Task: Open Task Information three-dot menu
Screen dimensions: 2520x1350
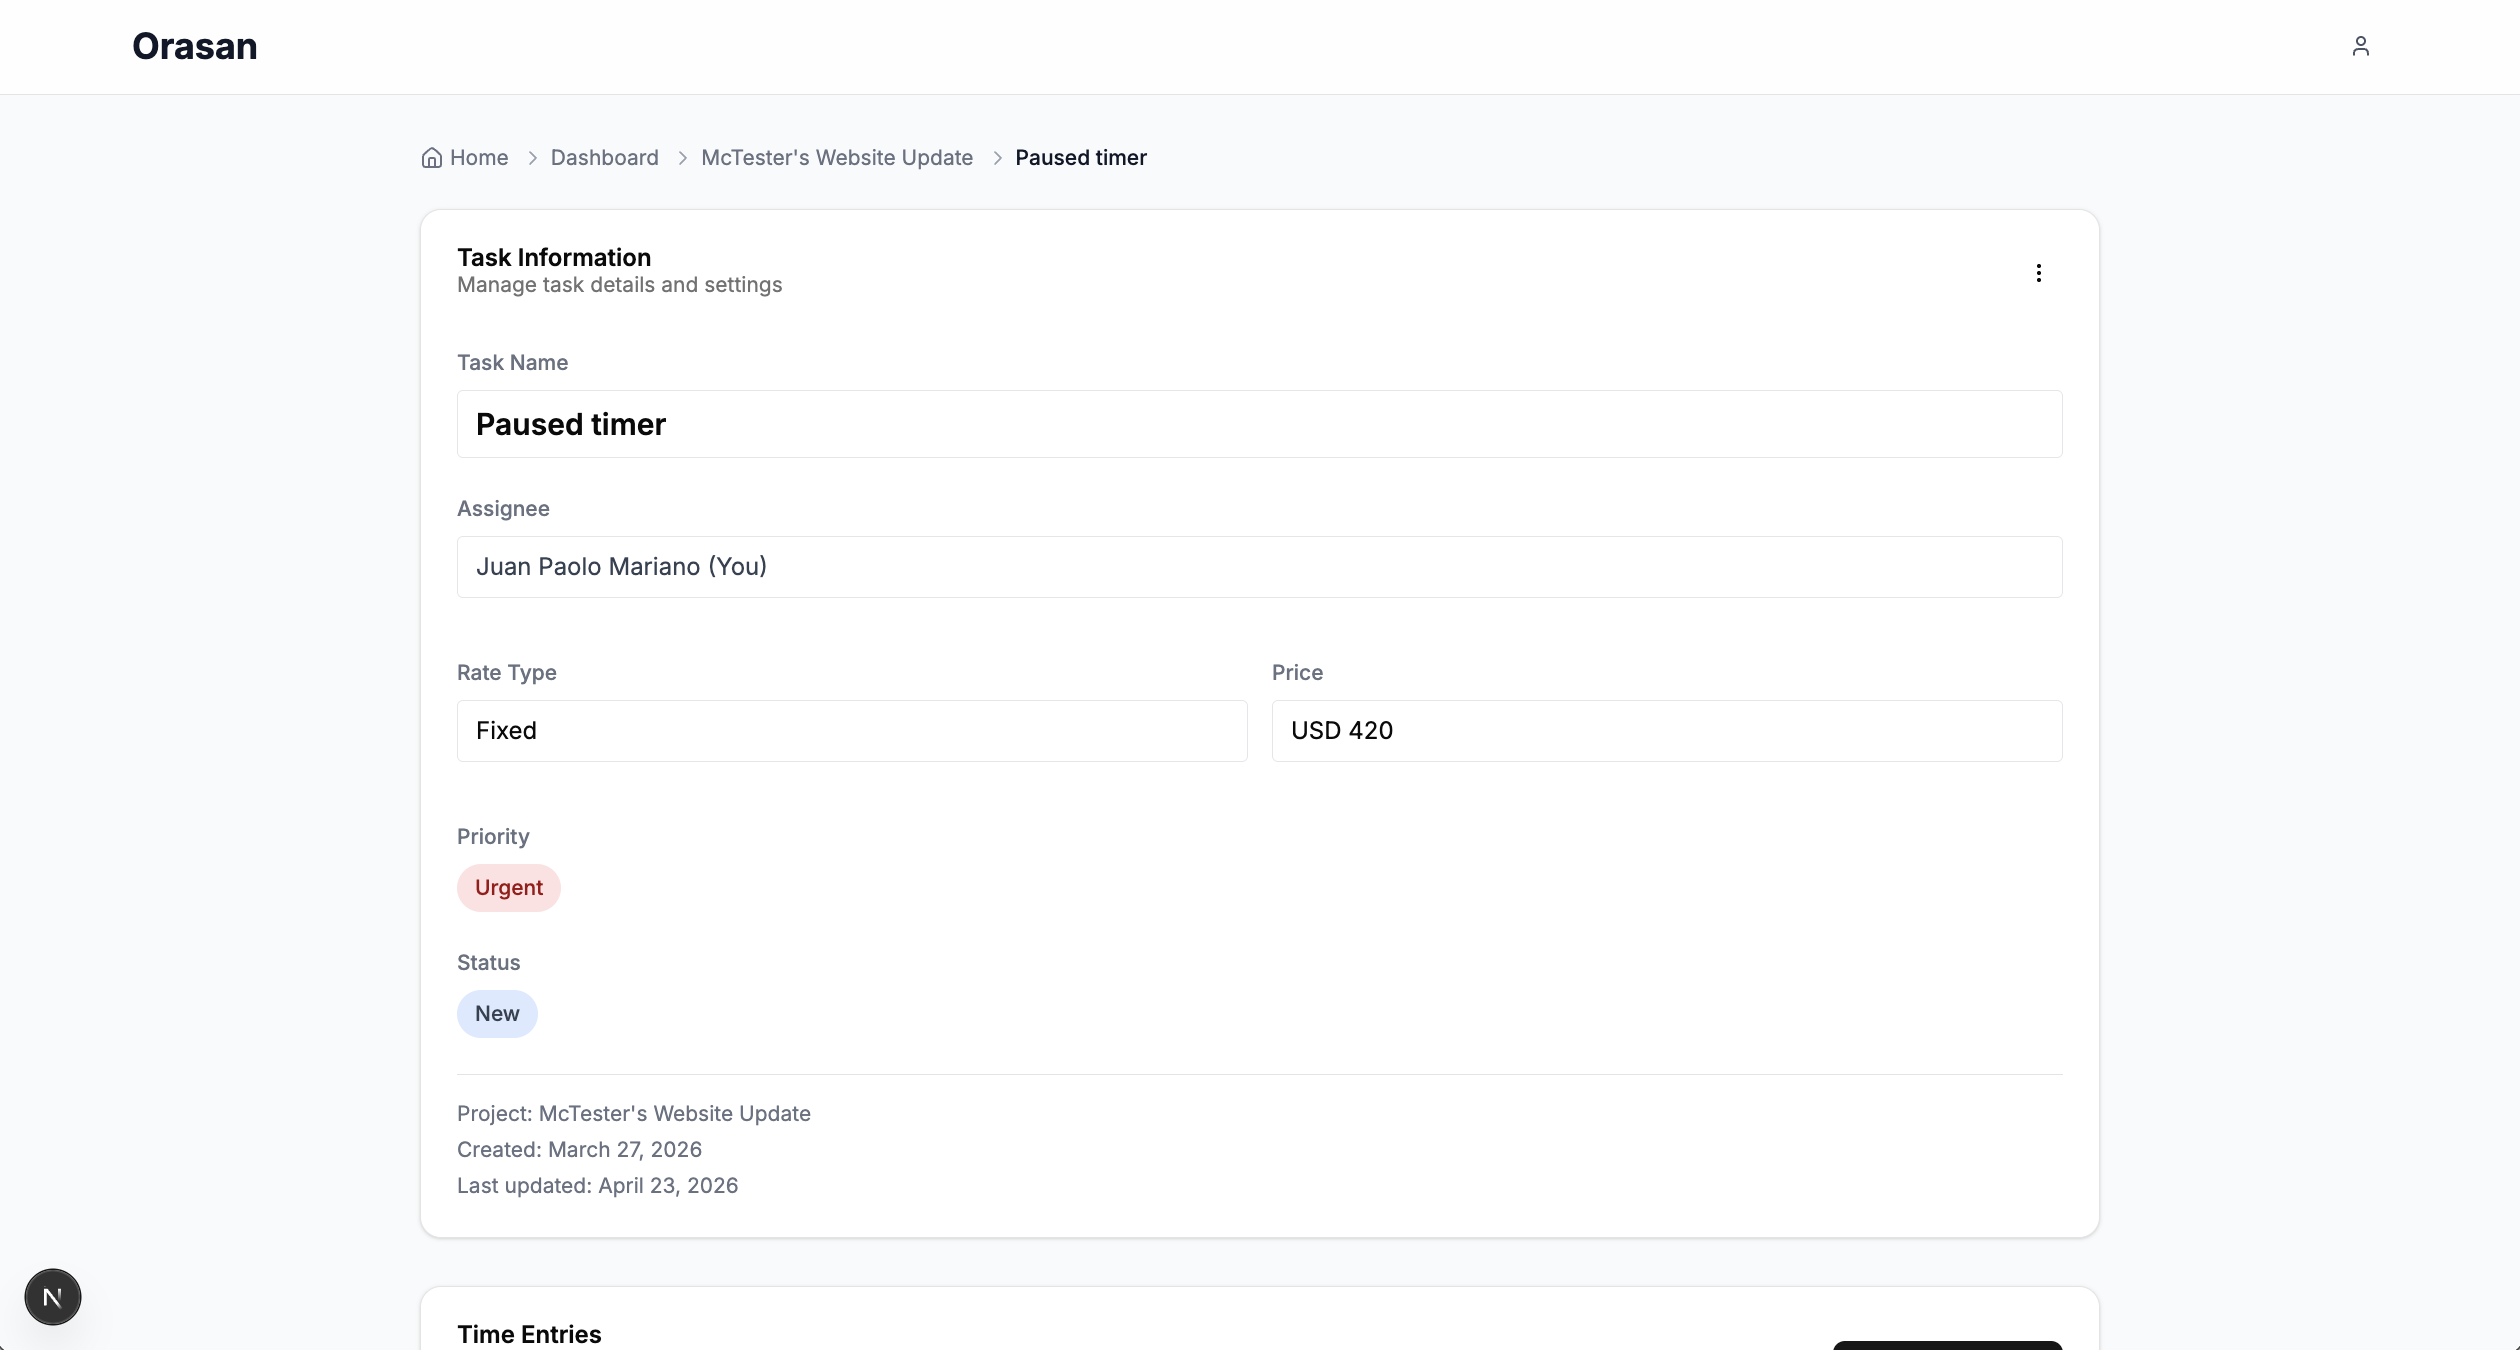Action: point(2038,273)
